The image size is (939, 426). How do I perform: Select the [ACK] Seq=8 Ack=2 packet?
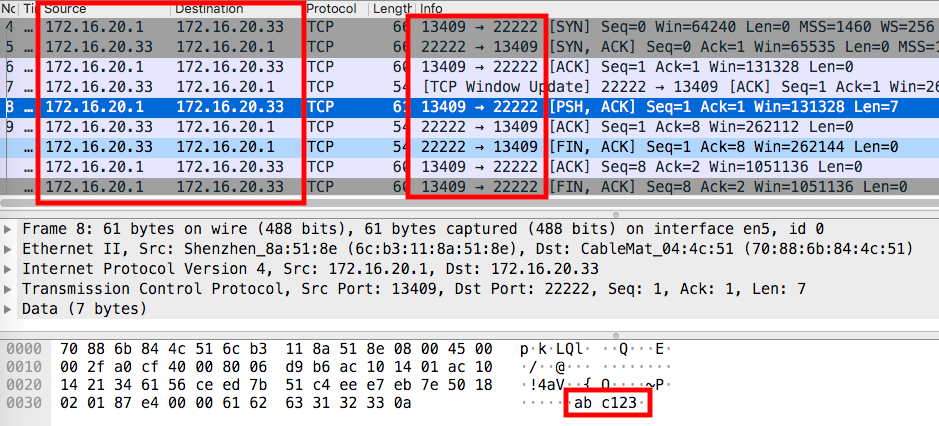[470, 167]
